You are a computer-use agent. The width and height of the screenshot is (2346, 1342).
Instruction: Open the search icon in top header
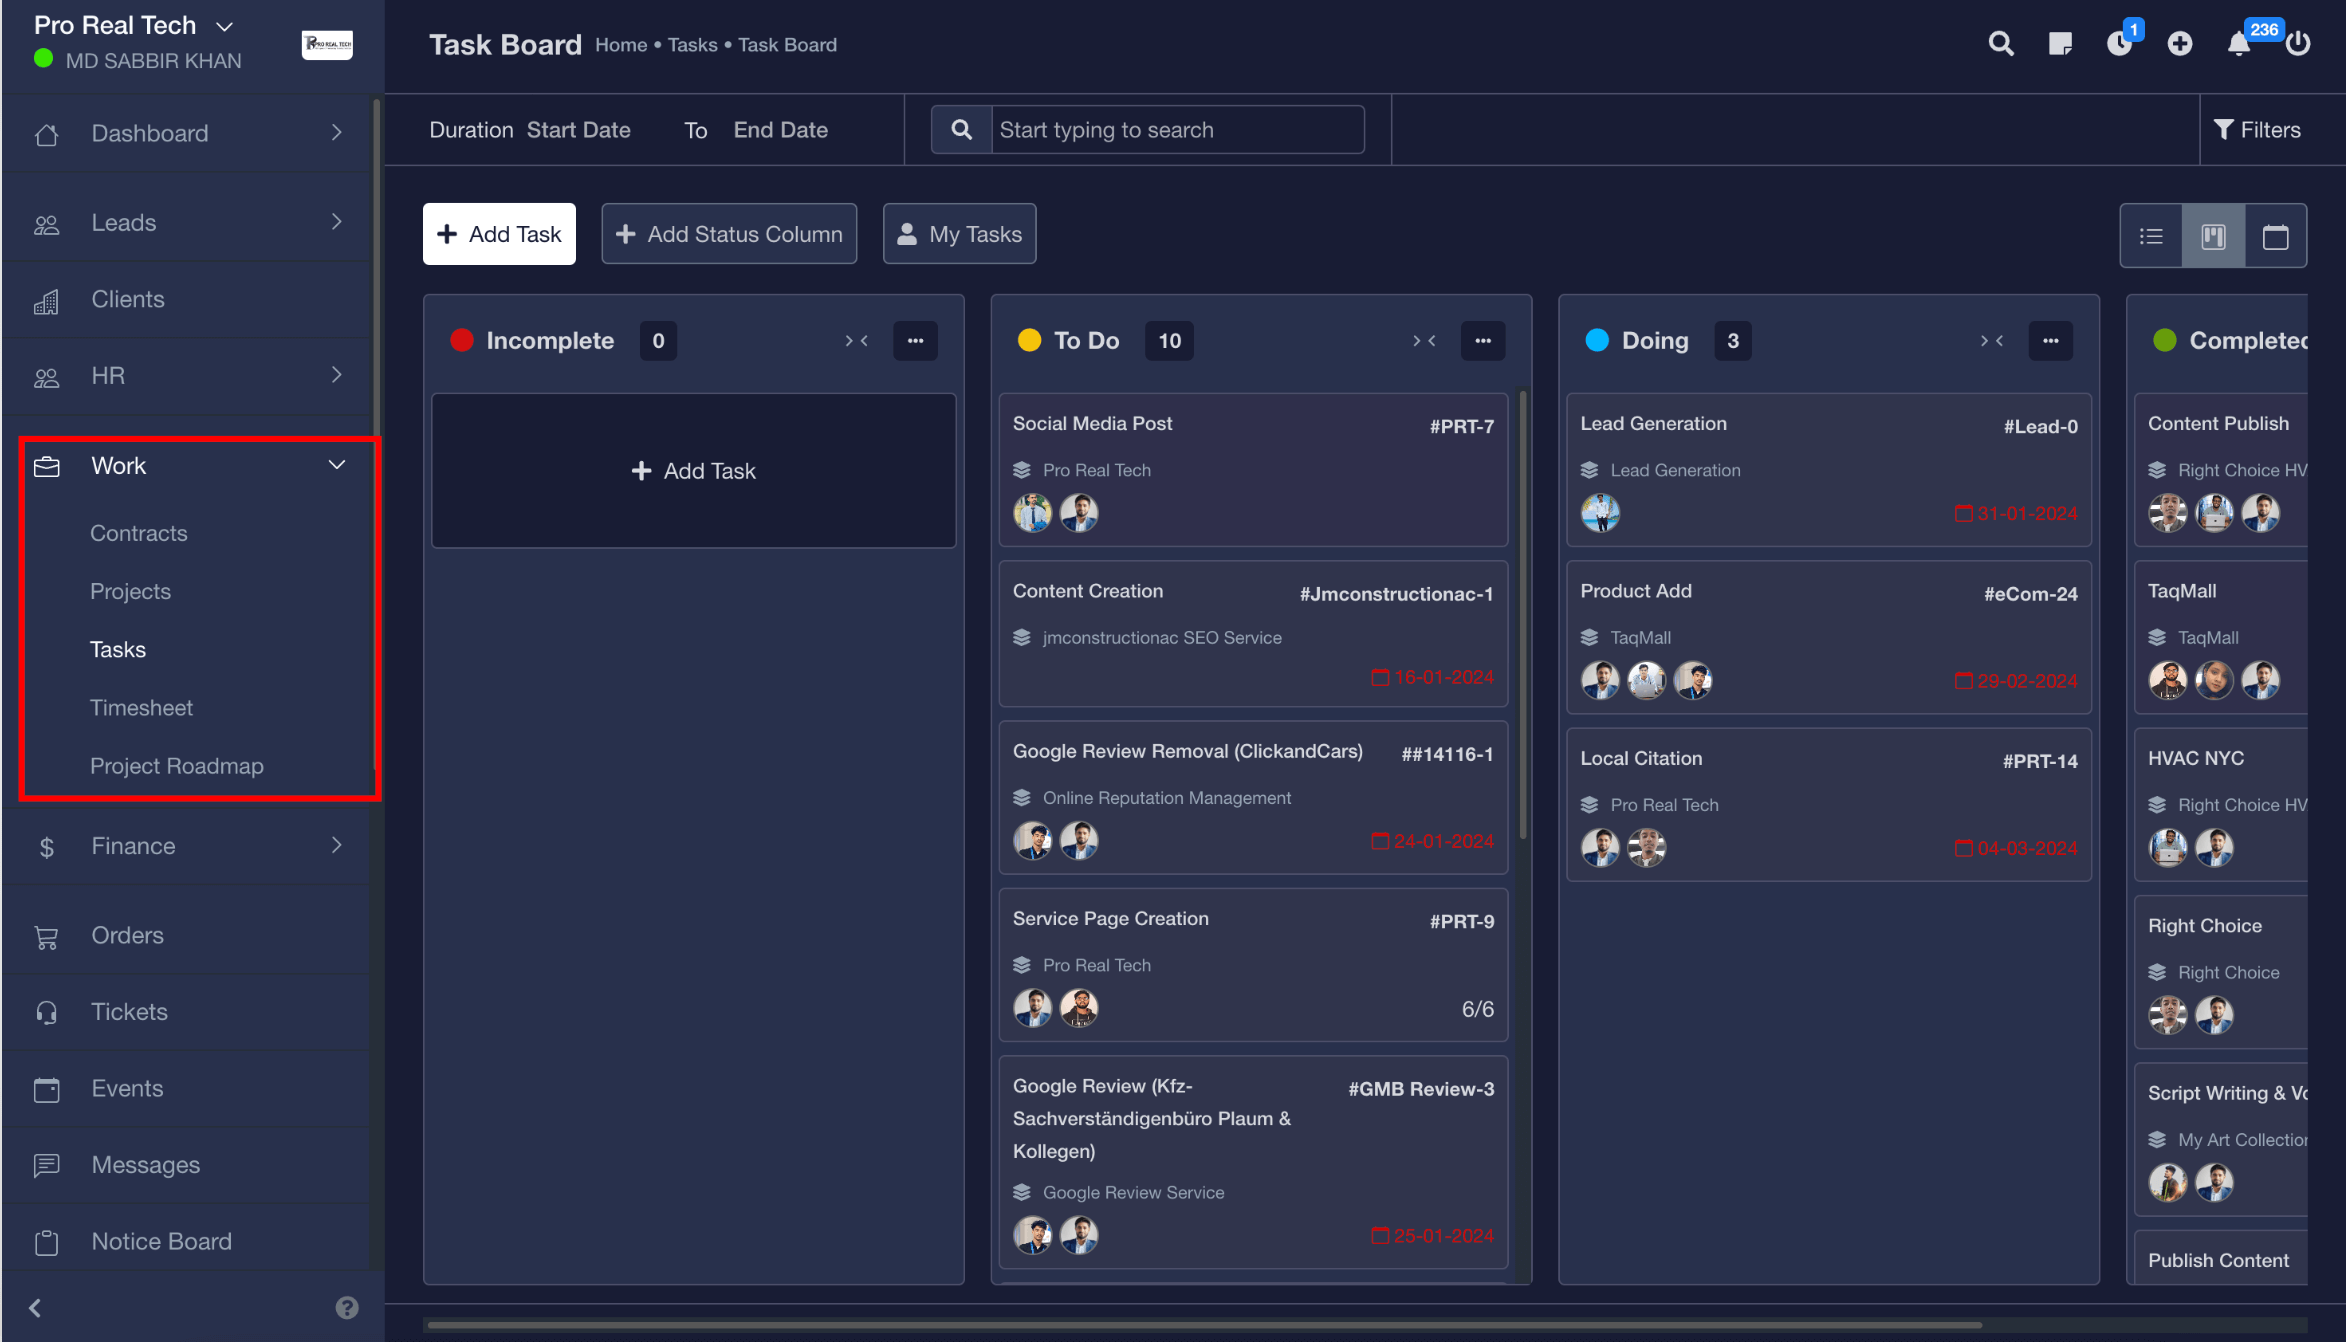pos(2000,44)
